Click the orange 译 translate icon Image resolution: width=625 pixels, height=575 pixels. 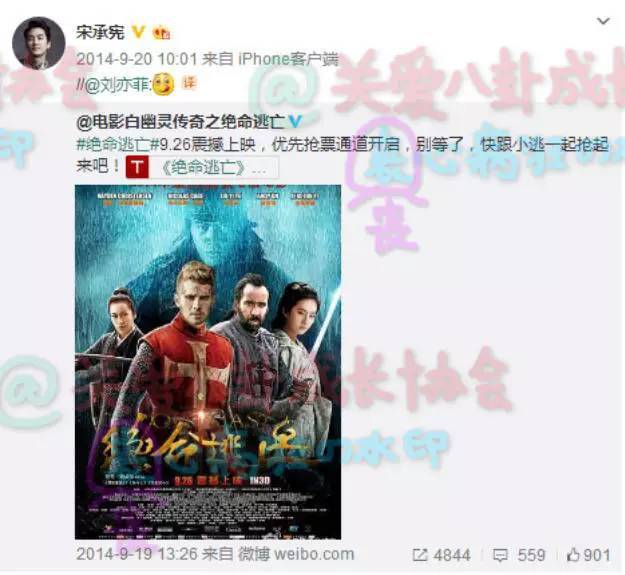click(x=190, y=83)
